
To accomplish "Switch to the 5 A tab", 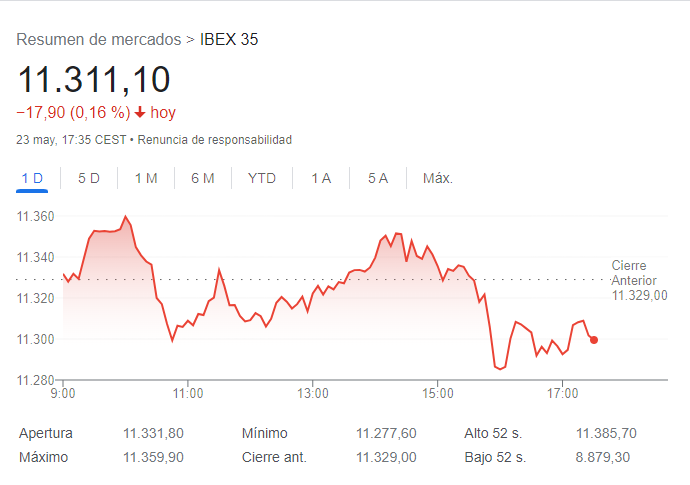I will click(x=377, y=179).
